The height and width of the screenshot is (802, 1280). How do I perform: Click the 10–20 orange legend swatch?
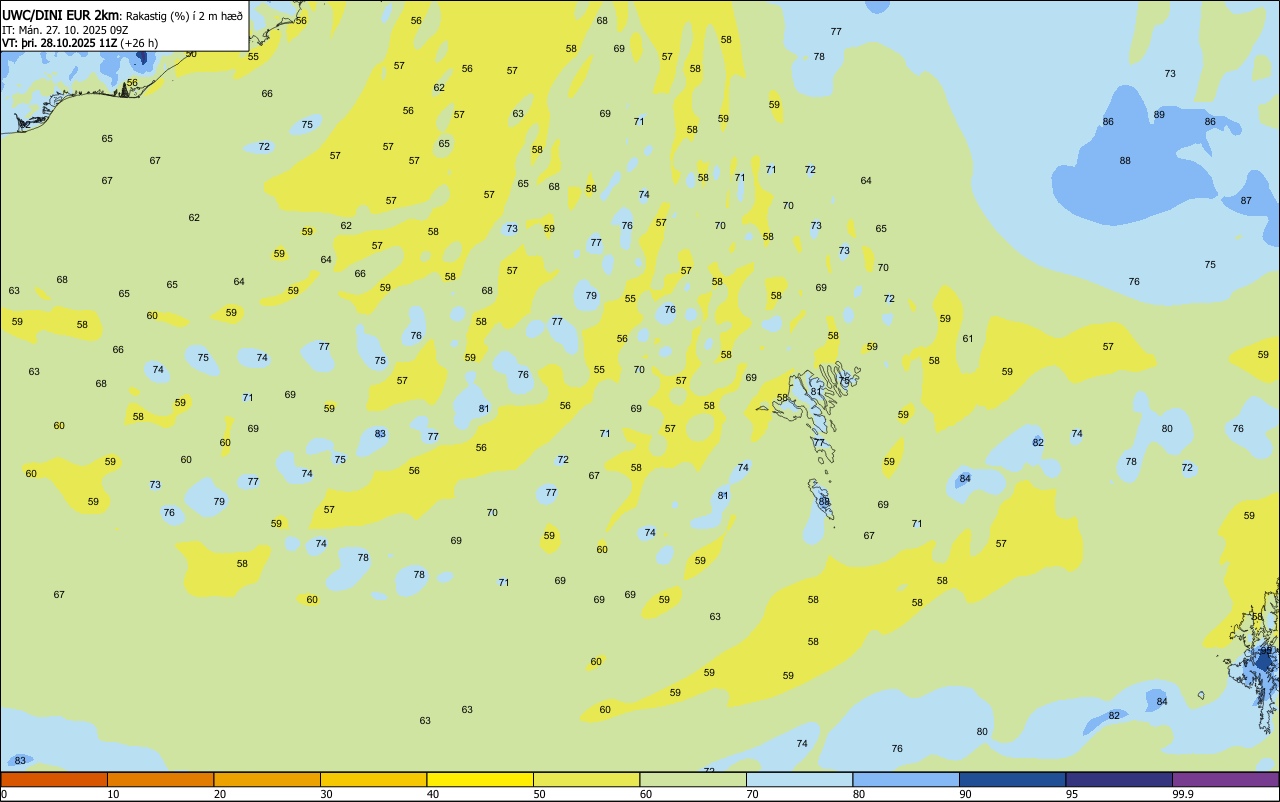[160, 779]
